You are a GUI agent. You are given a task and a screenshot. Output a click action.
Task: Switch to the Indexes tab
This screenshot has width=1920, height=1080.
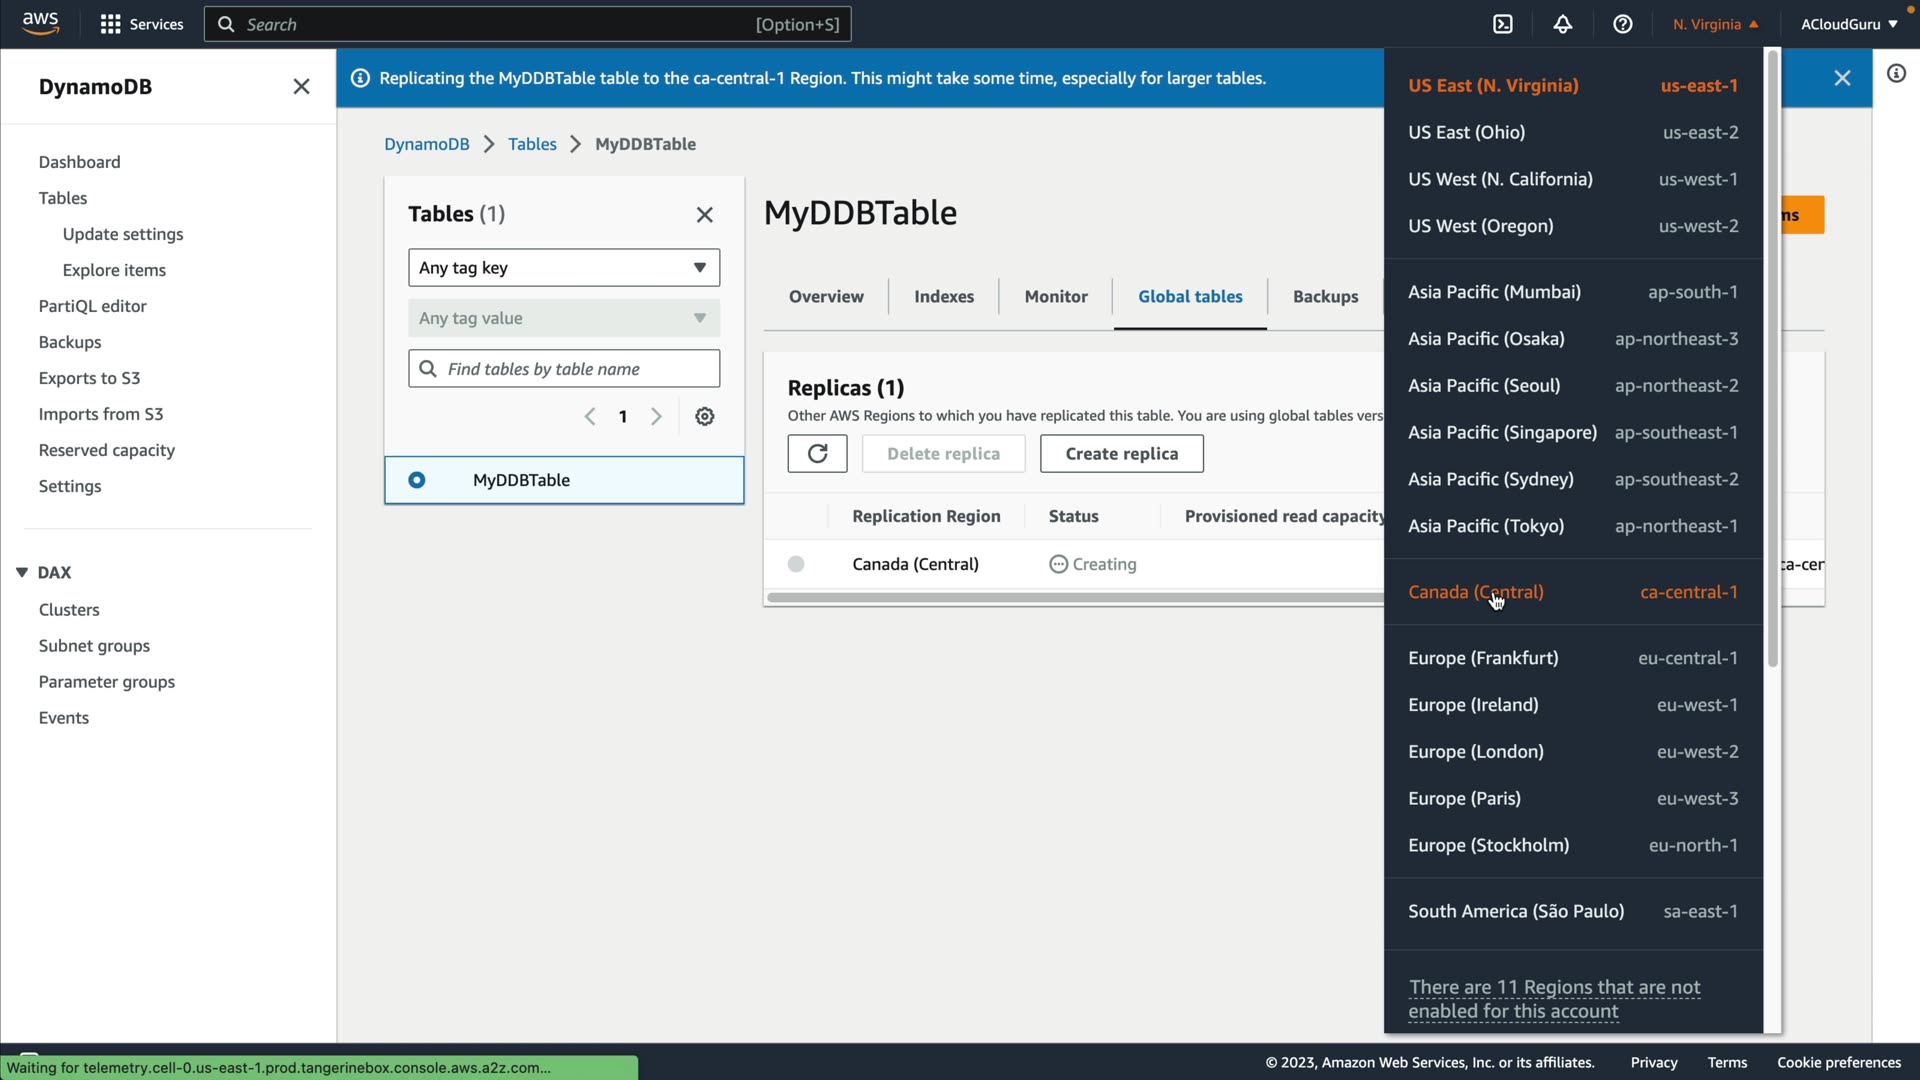pos(943,296)
